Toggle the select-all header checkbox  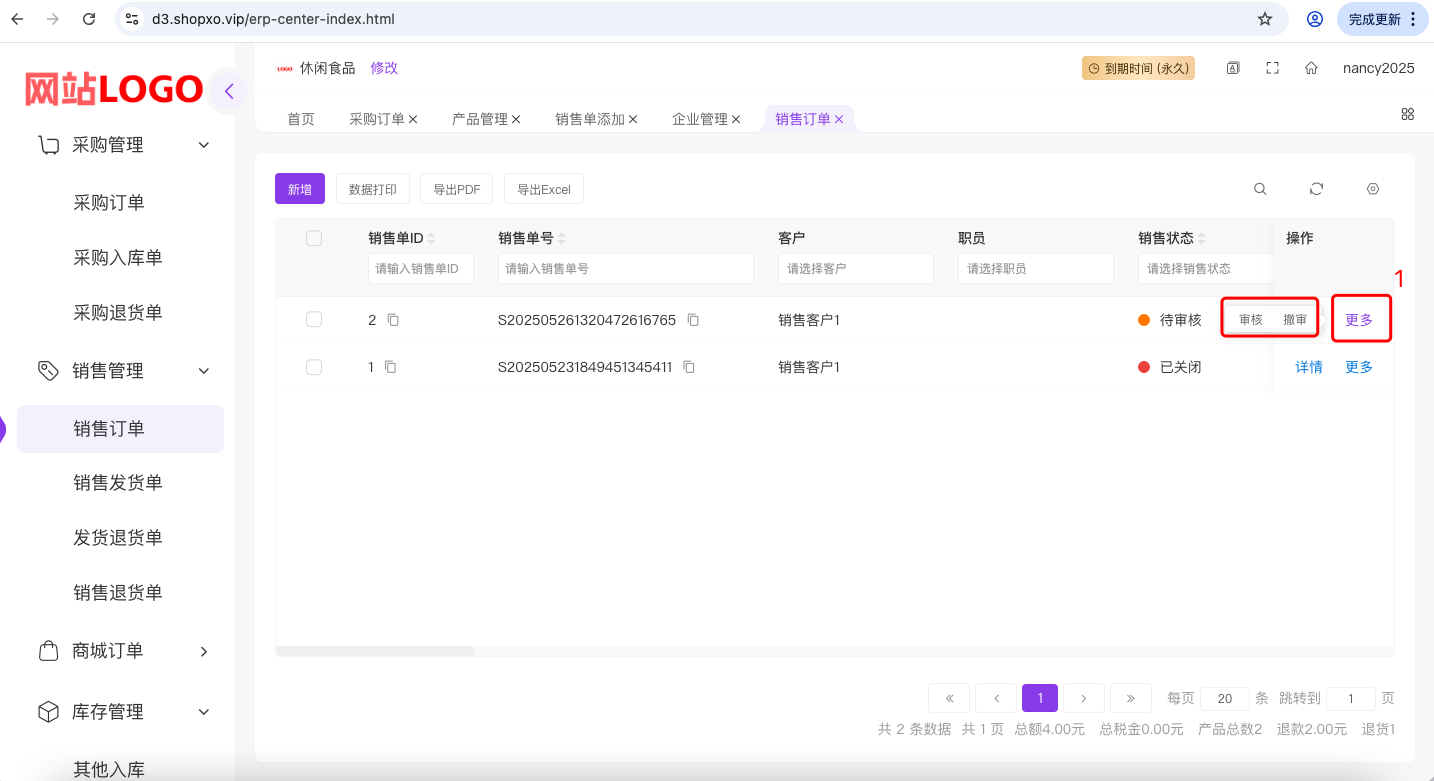click(314, 238)
